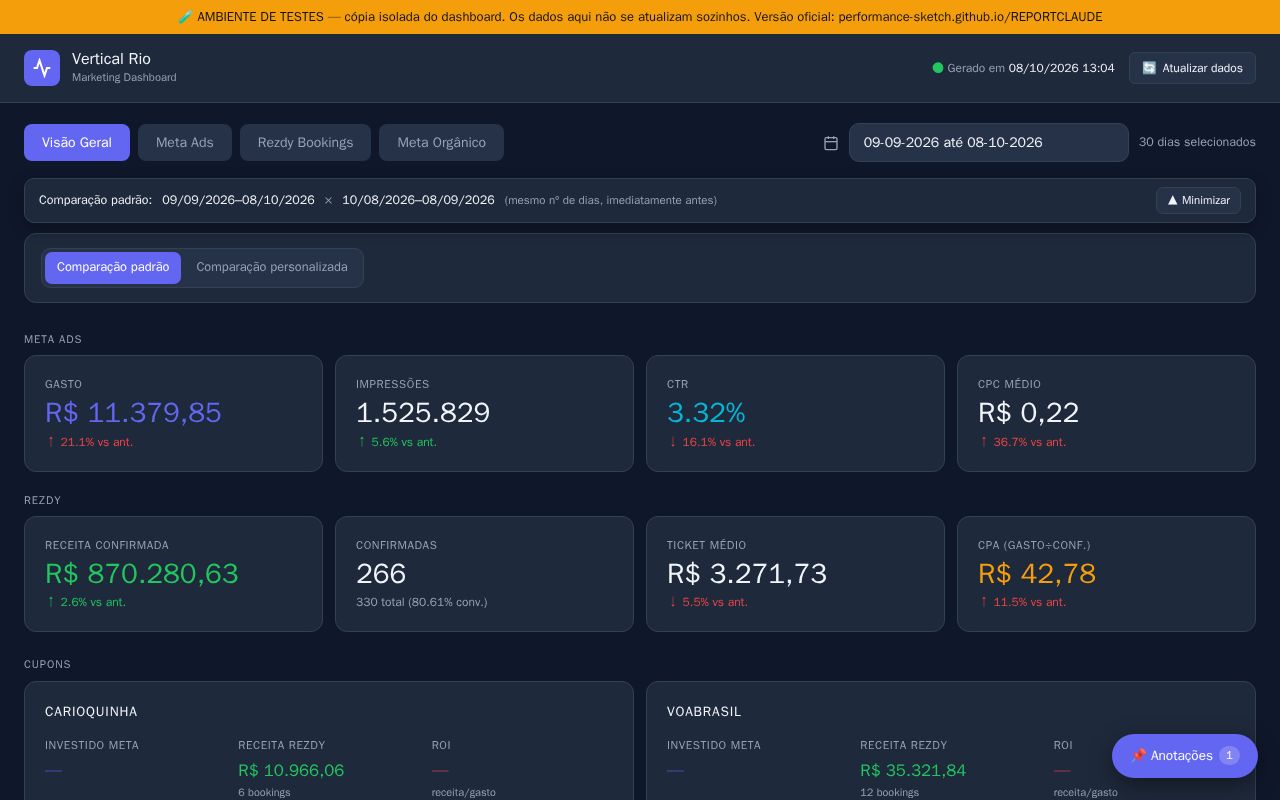Click the CPA value R$ 42,78

1037,573
